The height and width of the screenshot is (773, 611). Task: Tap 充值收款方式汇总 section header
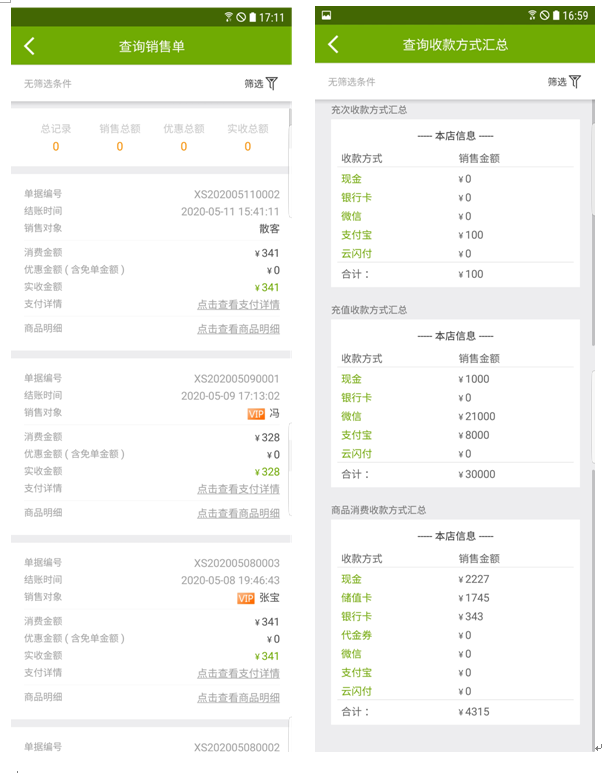(x=369, y=310)
